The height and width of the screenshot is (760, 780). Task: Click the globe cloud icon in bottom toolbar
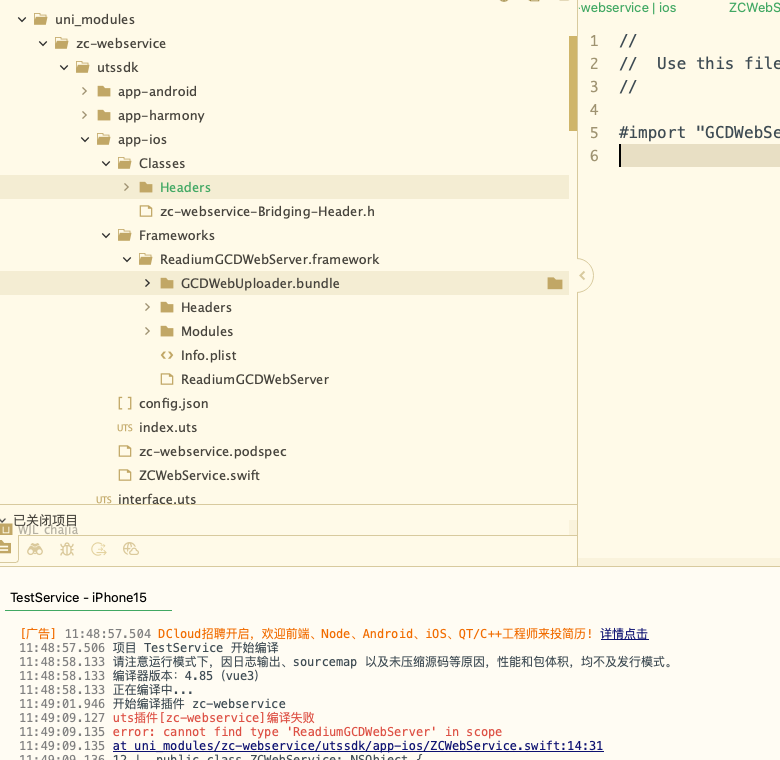coord(130,549)
